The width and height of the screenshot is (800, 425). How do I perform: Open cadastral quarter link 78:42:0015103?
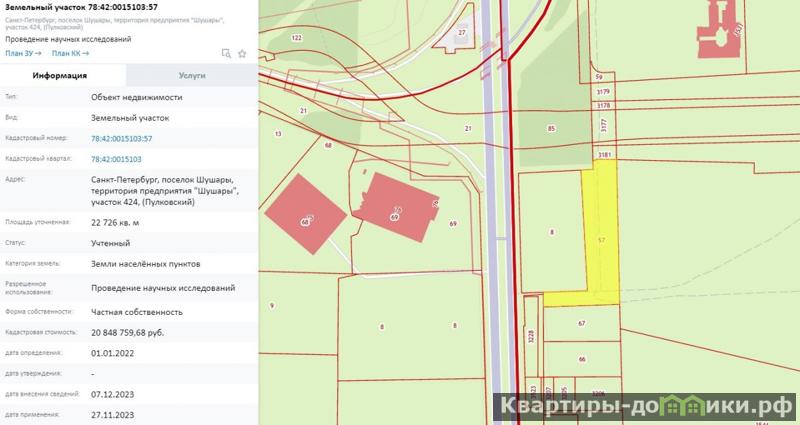[116, 159]
